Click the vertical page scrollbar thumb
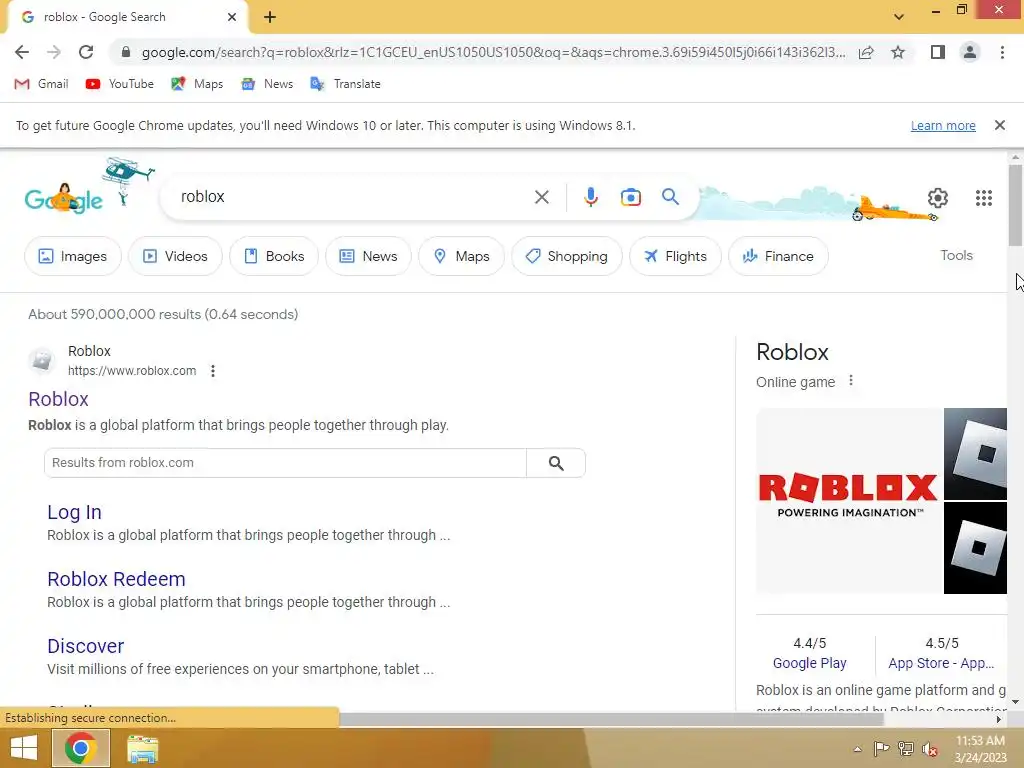The height and width of the screenshot is (768, 1024). [x=1015, y=205]
